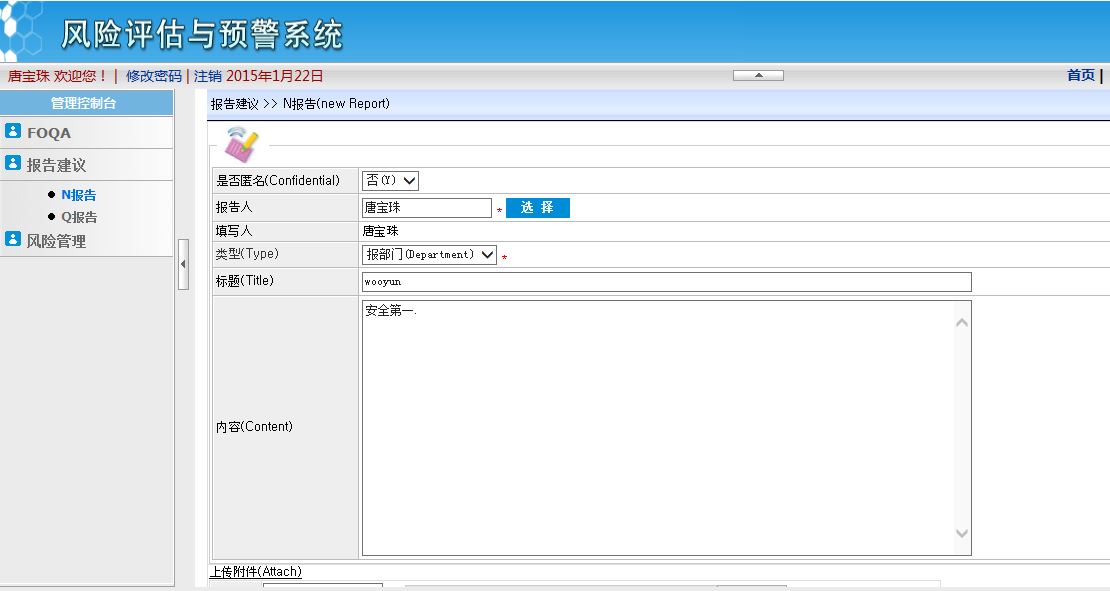Collapse the left sidebar with arrow handle
Image resolution: width=1110 pixels, height=591 pixels.
[x=183, y=264]
